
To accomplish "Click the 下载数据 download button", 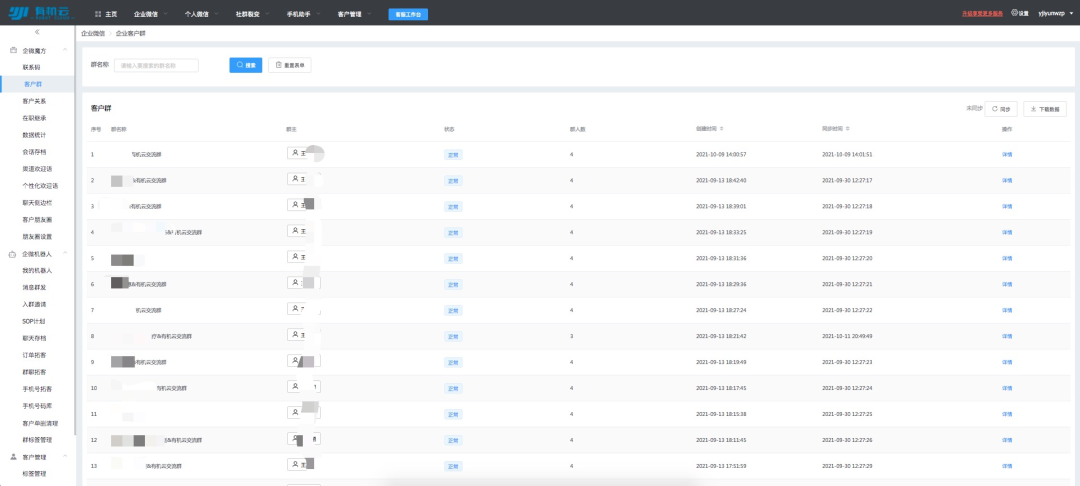I will point(1045,108).
